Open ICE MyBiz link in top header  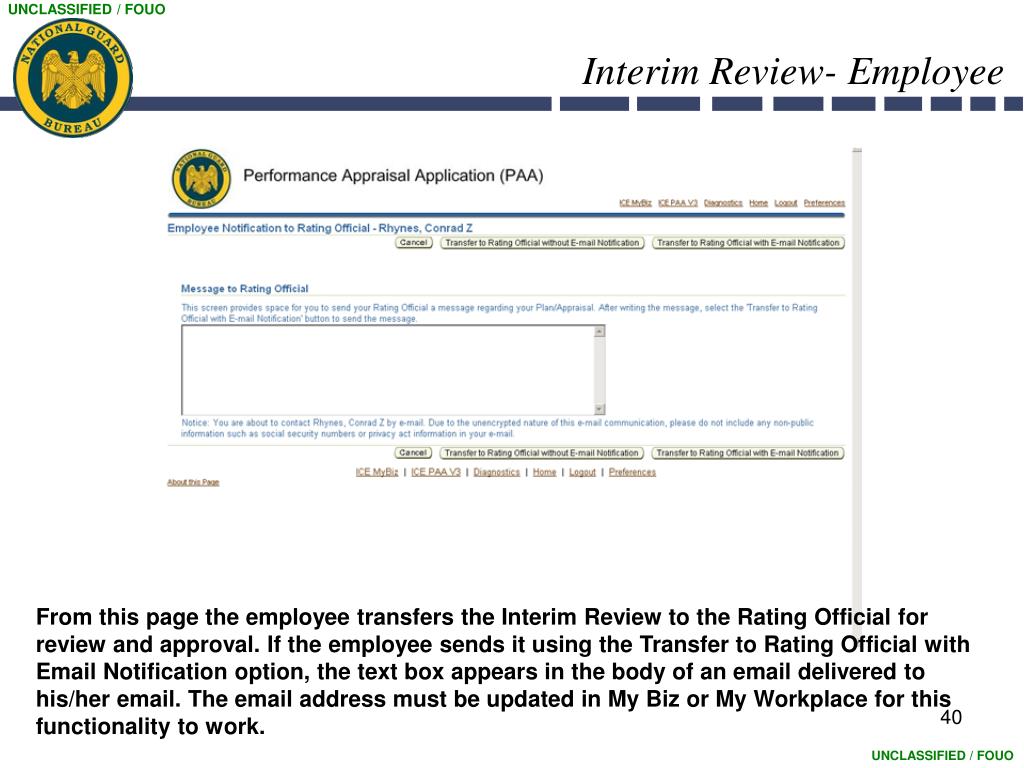pos(635,203)
